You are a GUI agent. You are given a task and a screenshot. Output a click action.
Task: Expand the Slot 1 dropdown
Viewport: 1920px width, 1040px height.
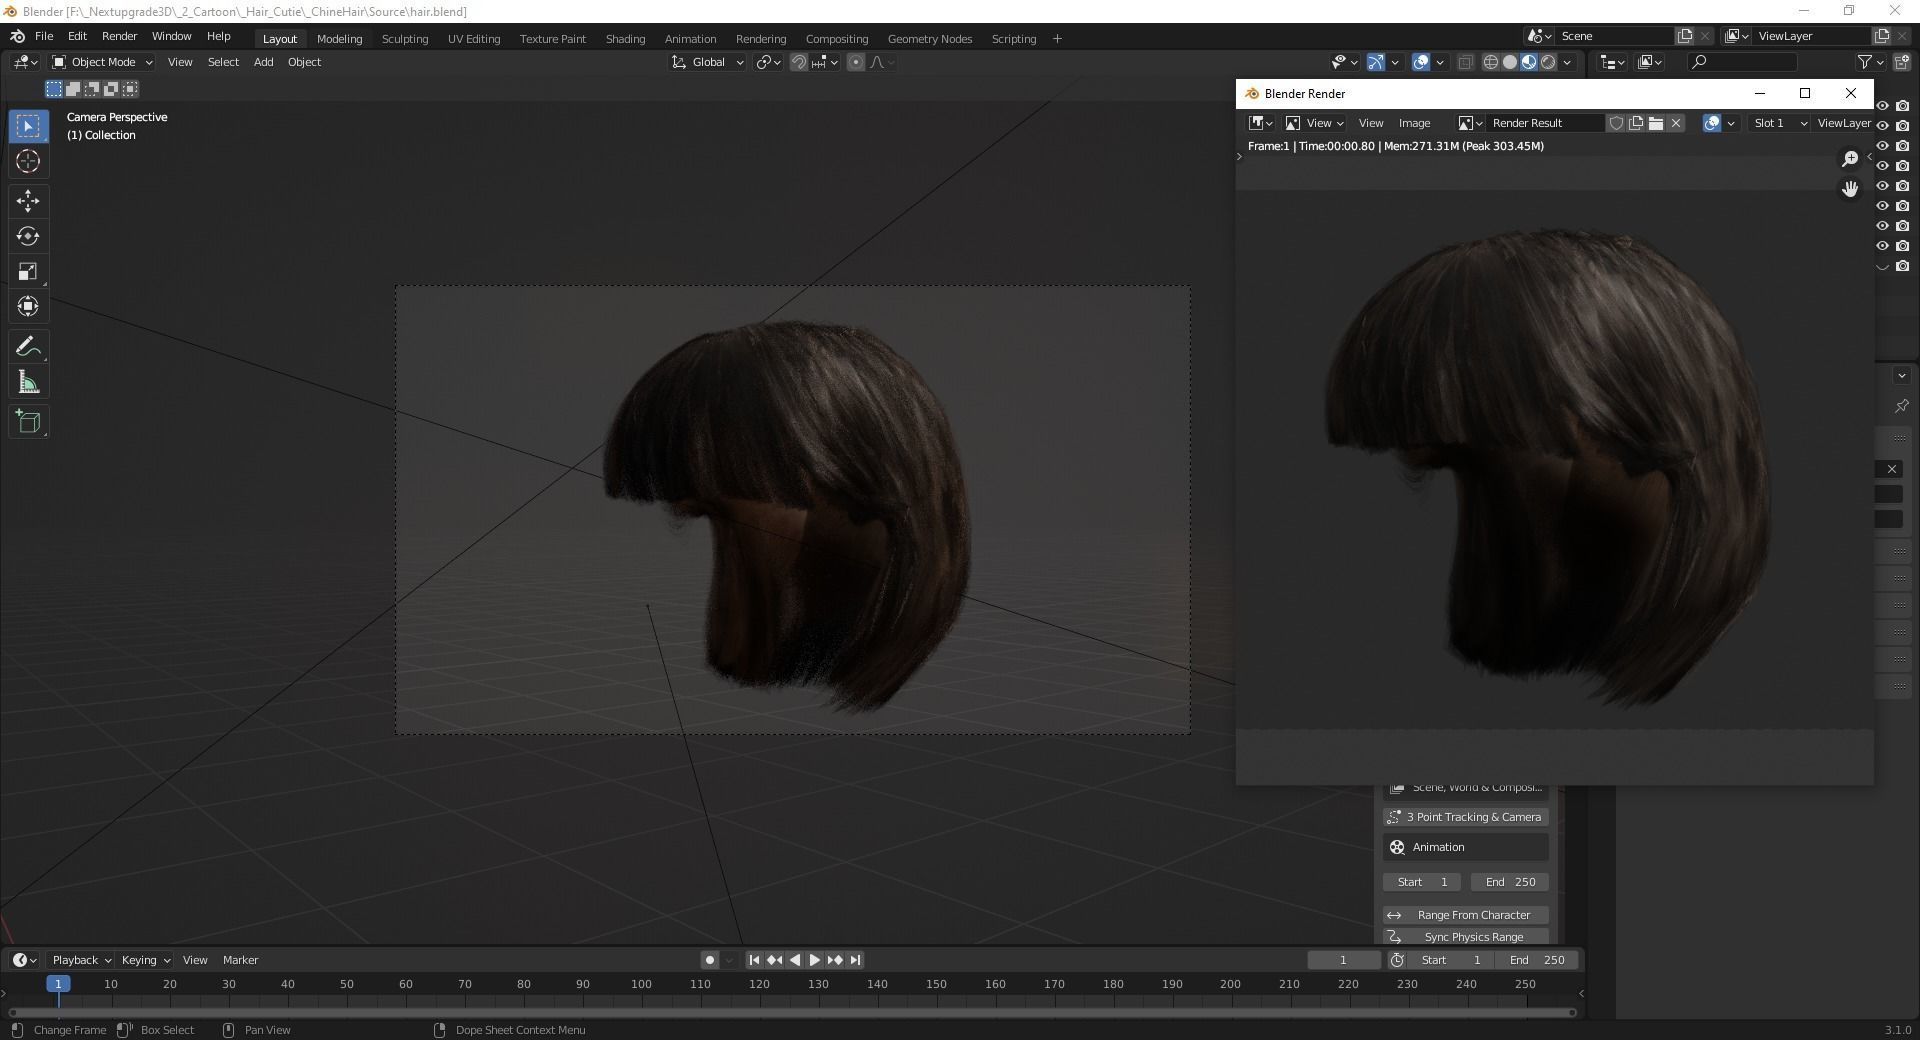pyautogui.click(x=1780, y=123)
